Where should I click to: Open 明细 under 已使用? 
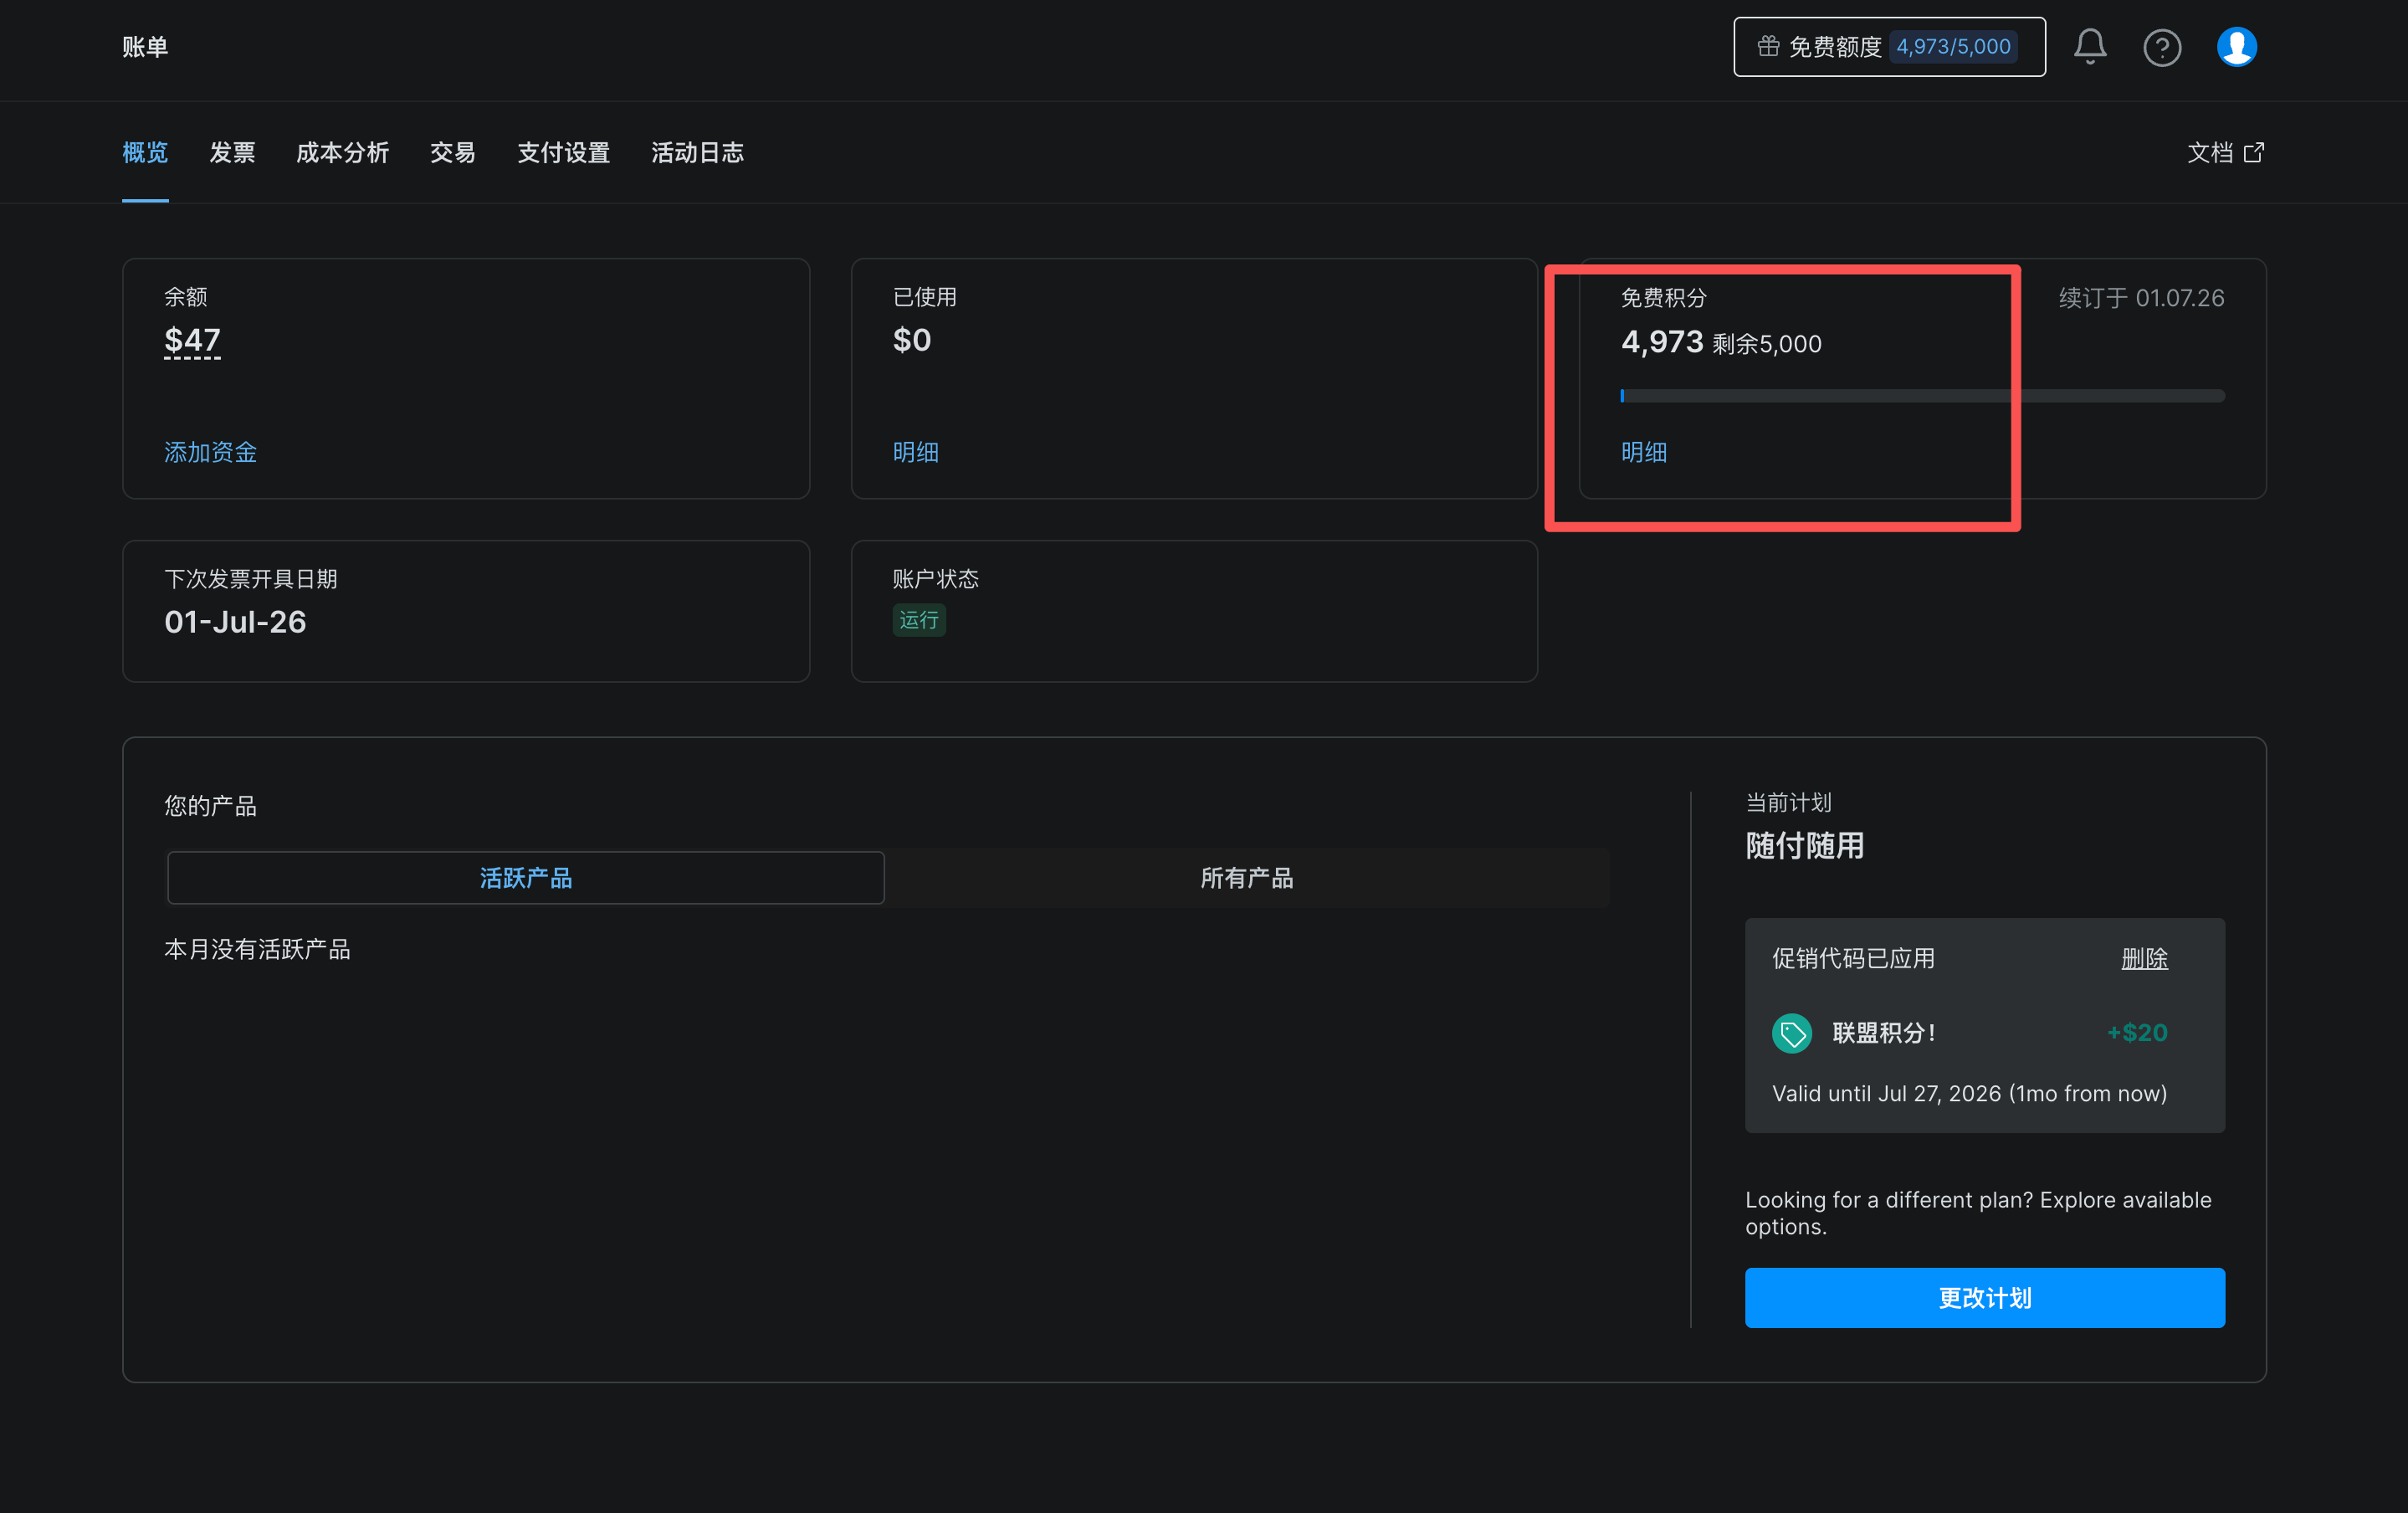[x=916, y=452]
